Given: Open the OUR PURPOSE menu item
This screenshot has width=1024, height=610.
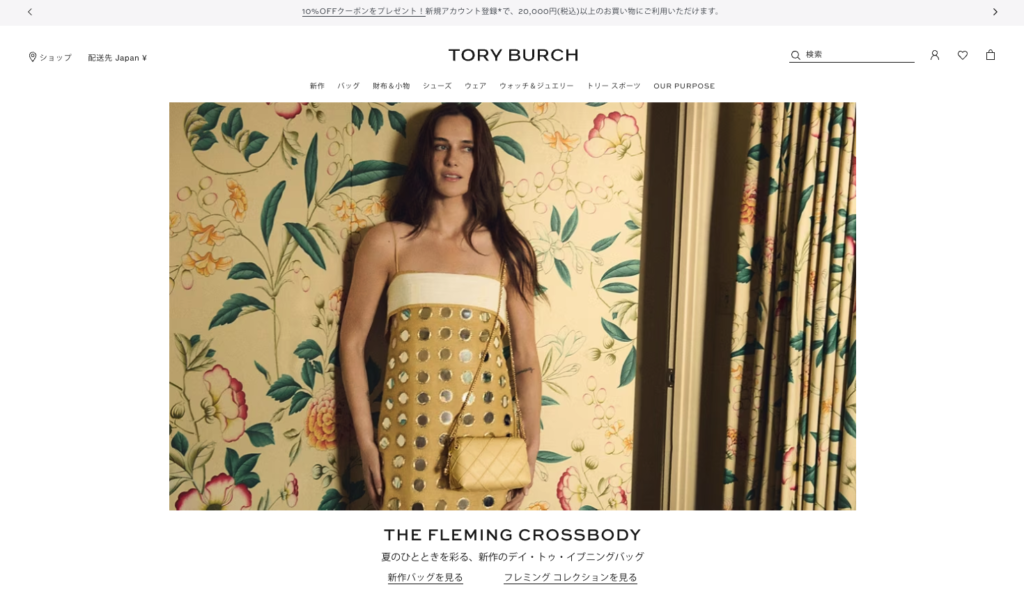Looking at the screenshot, I should (x=684, y=86).
